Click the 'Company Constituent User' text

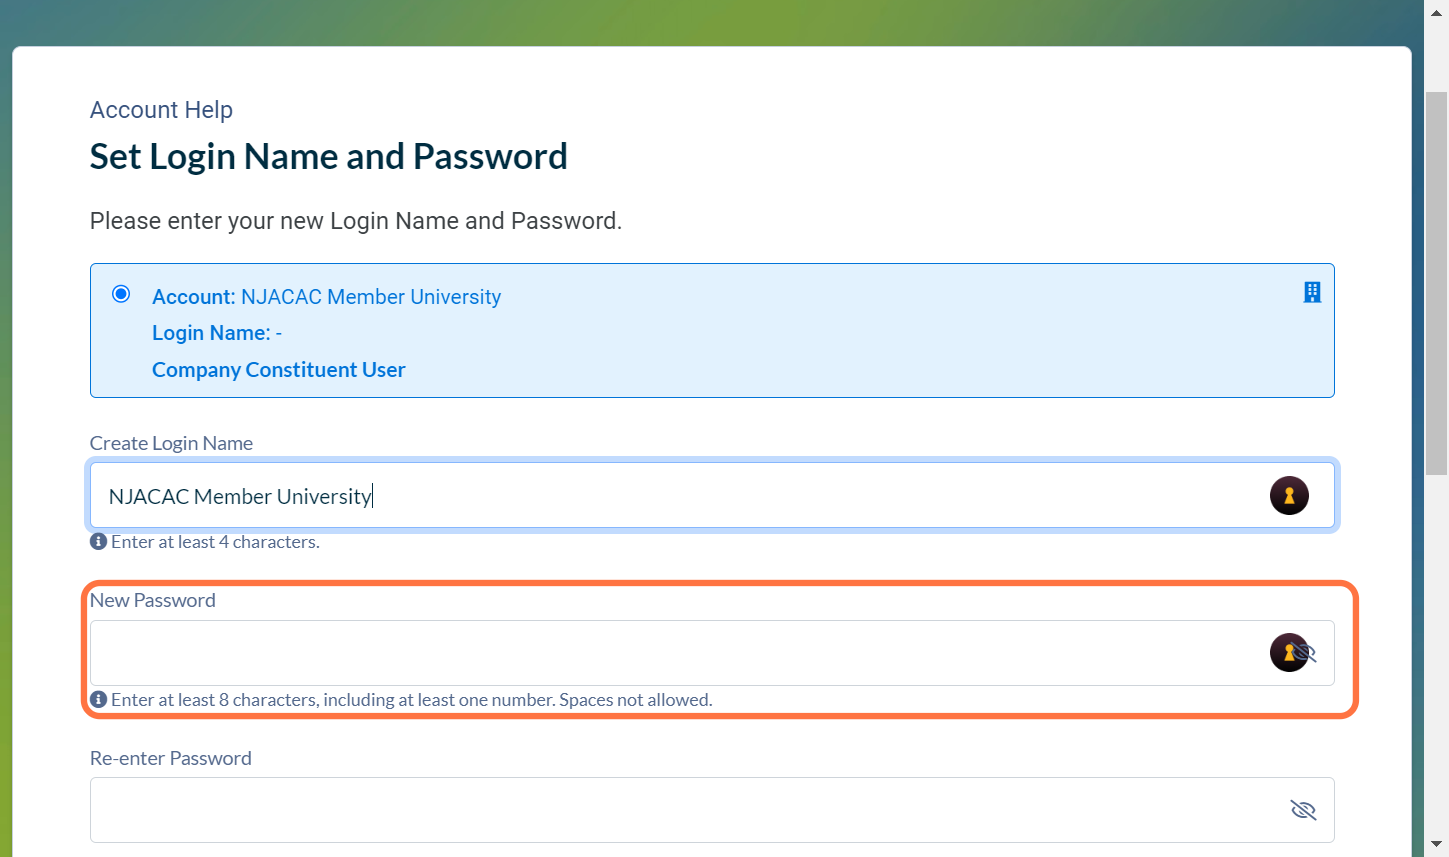coord(279,370)
